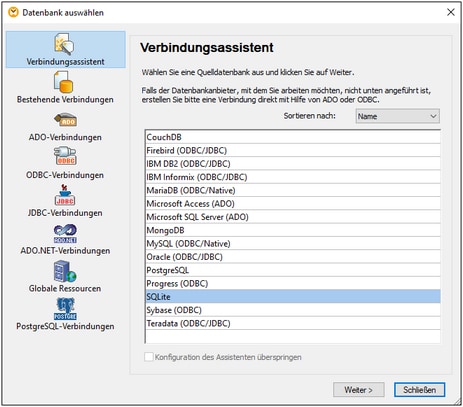Select IBM Informix (ODBC/JDBC) entry
Image resolution: width=463 pixels, height=407 pixels.
point(293,177)
